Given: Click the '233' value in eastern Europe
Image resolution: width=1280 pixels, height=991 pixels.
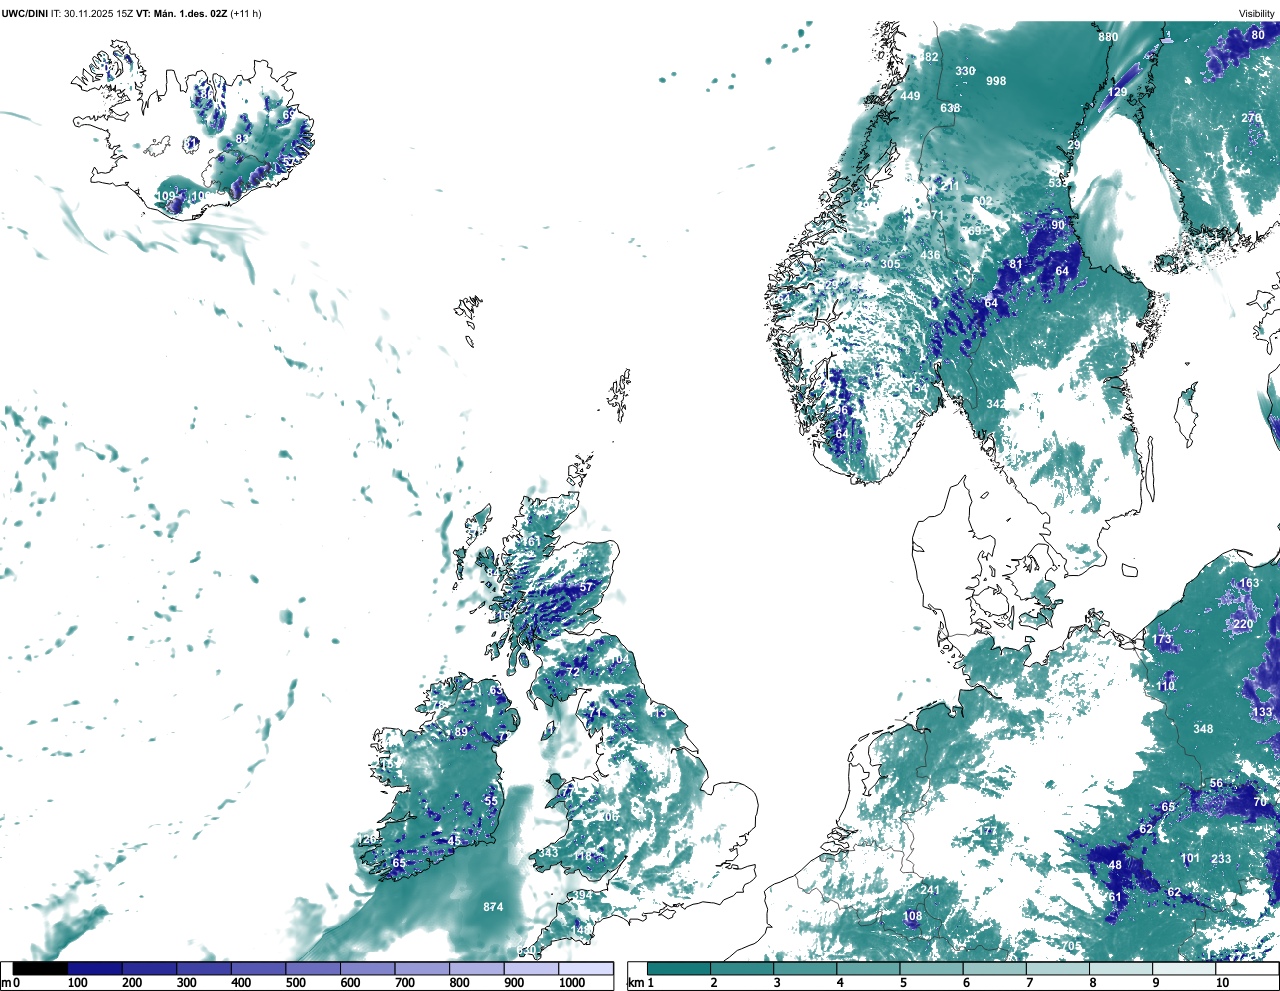Looking at the screenshot, I should pyautogui.click(x=1221, y=859).
